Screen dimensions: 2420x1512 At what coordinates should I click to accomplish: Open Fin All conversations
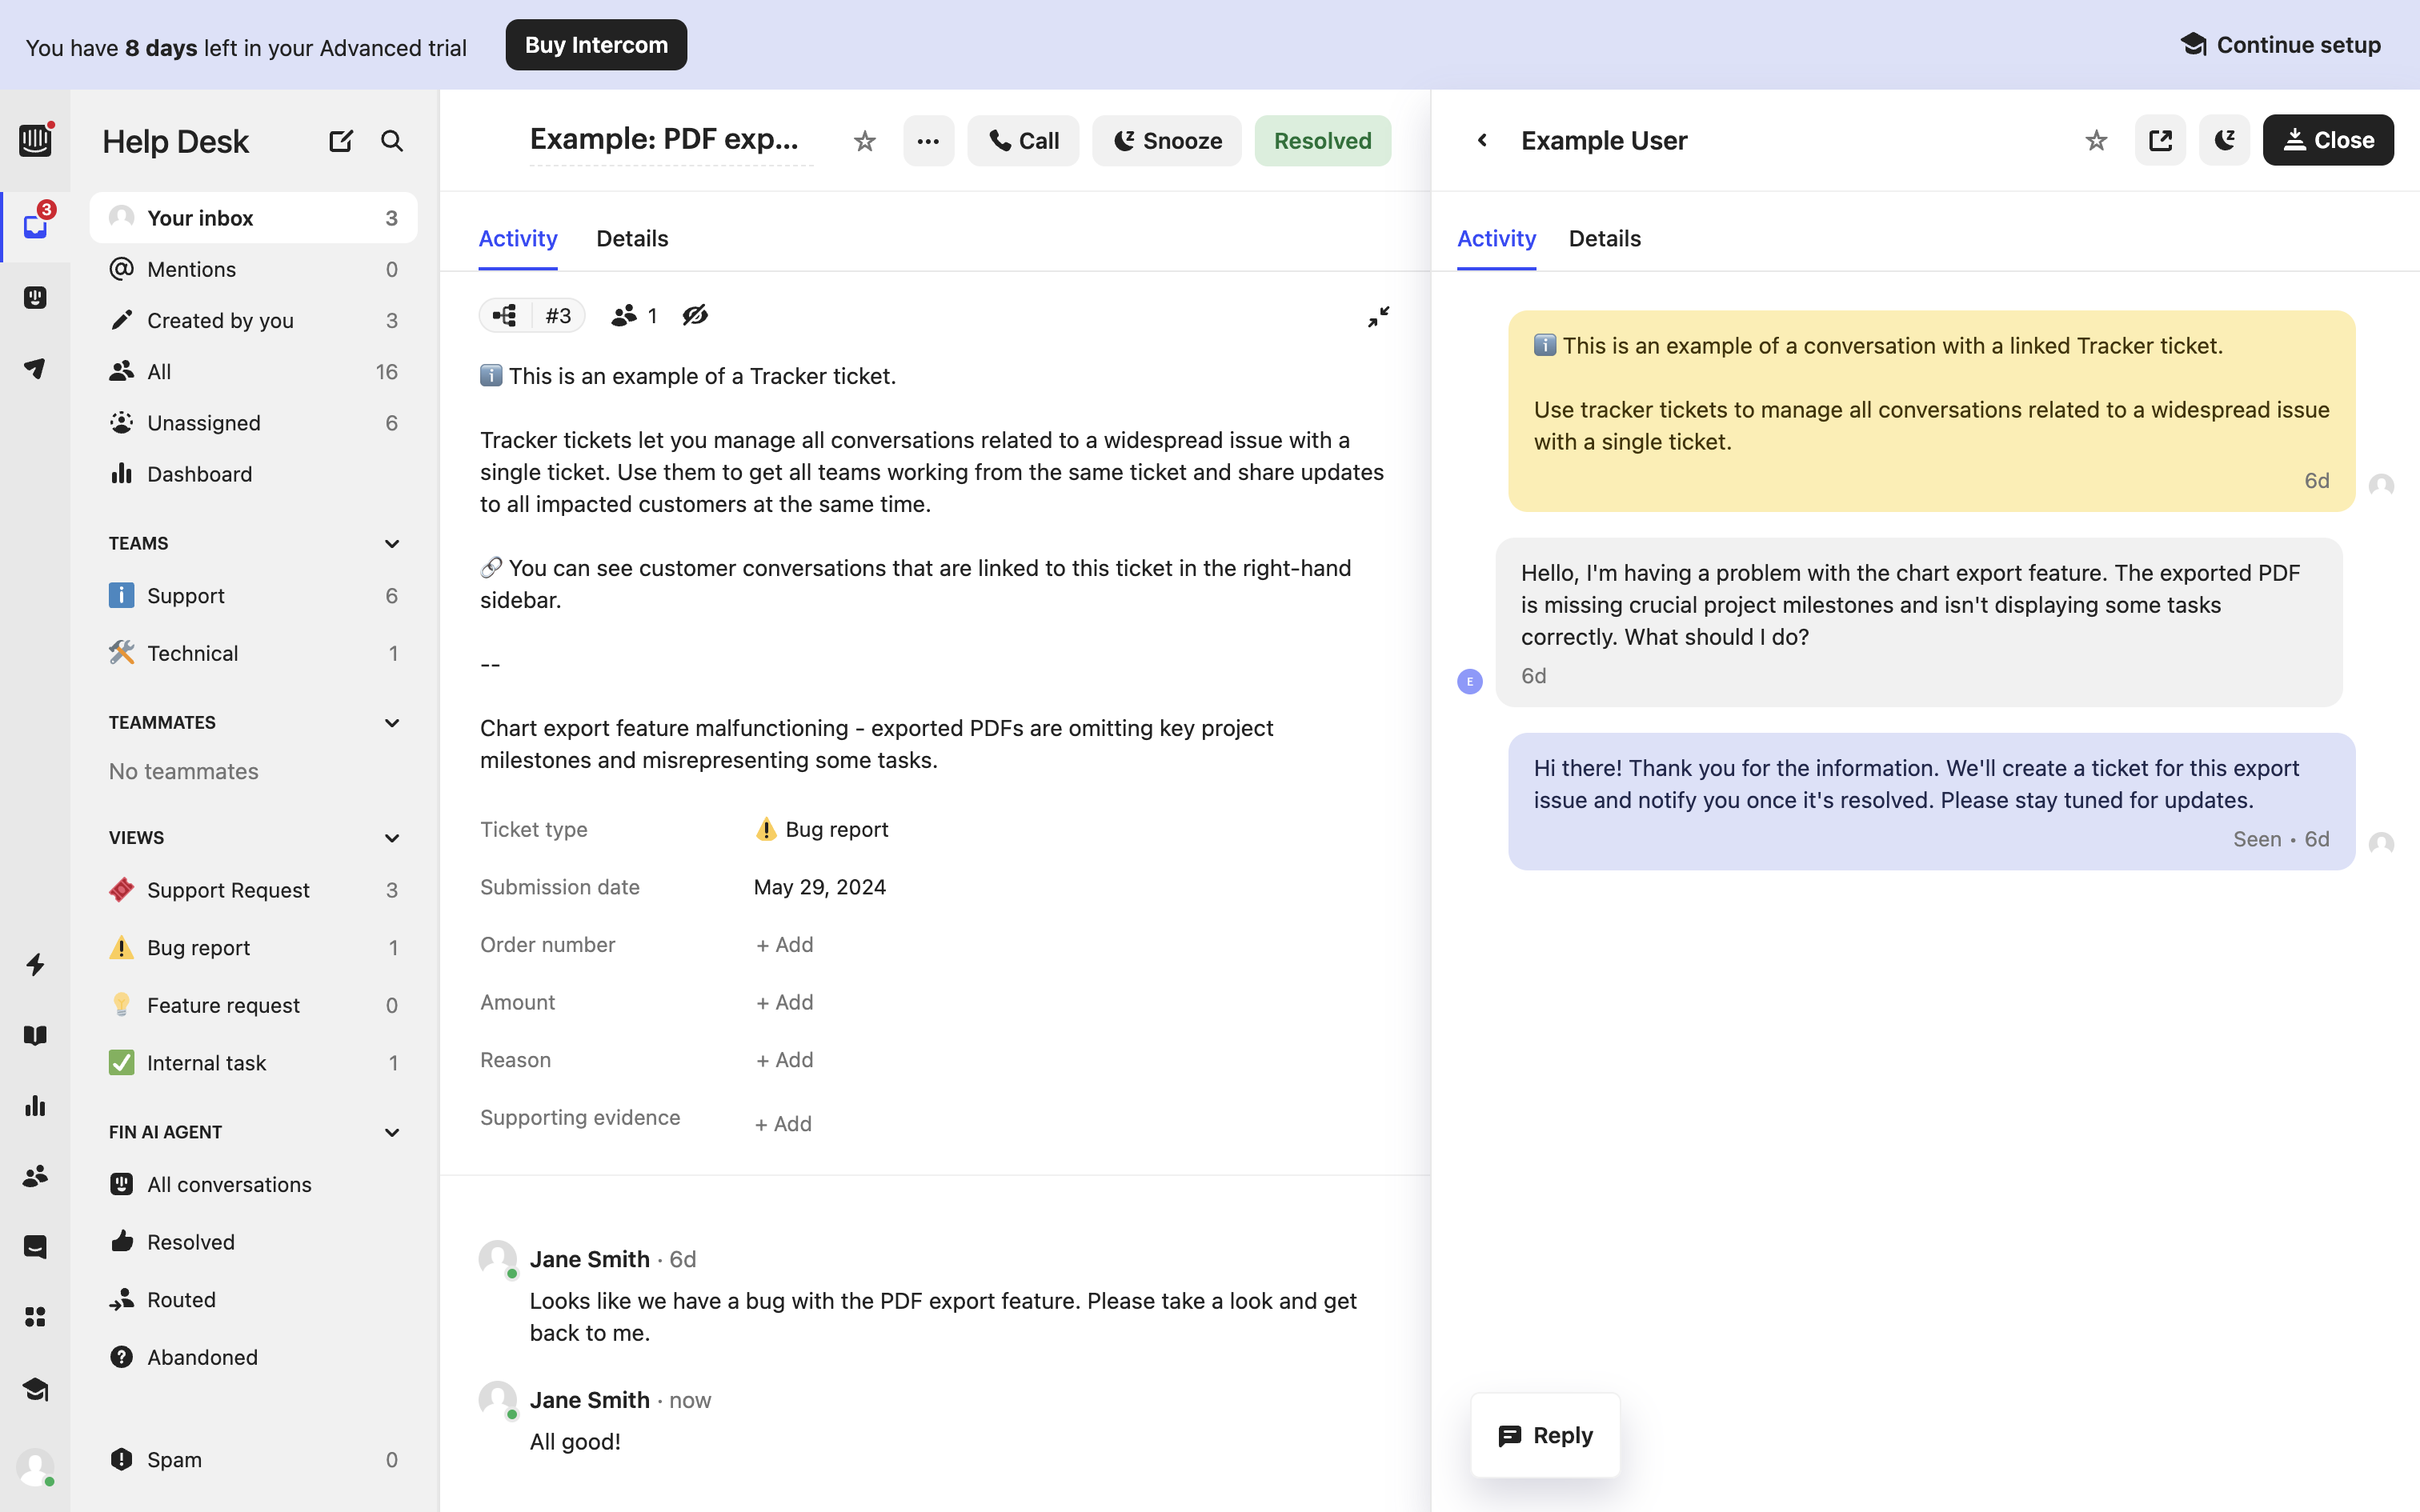click(253, 1185)
